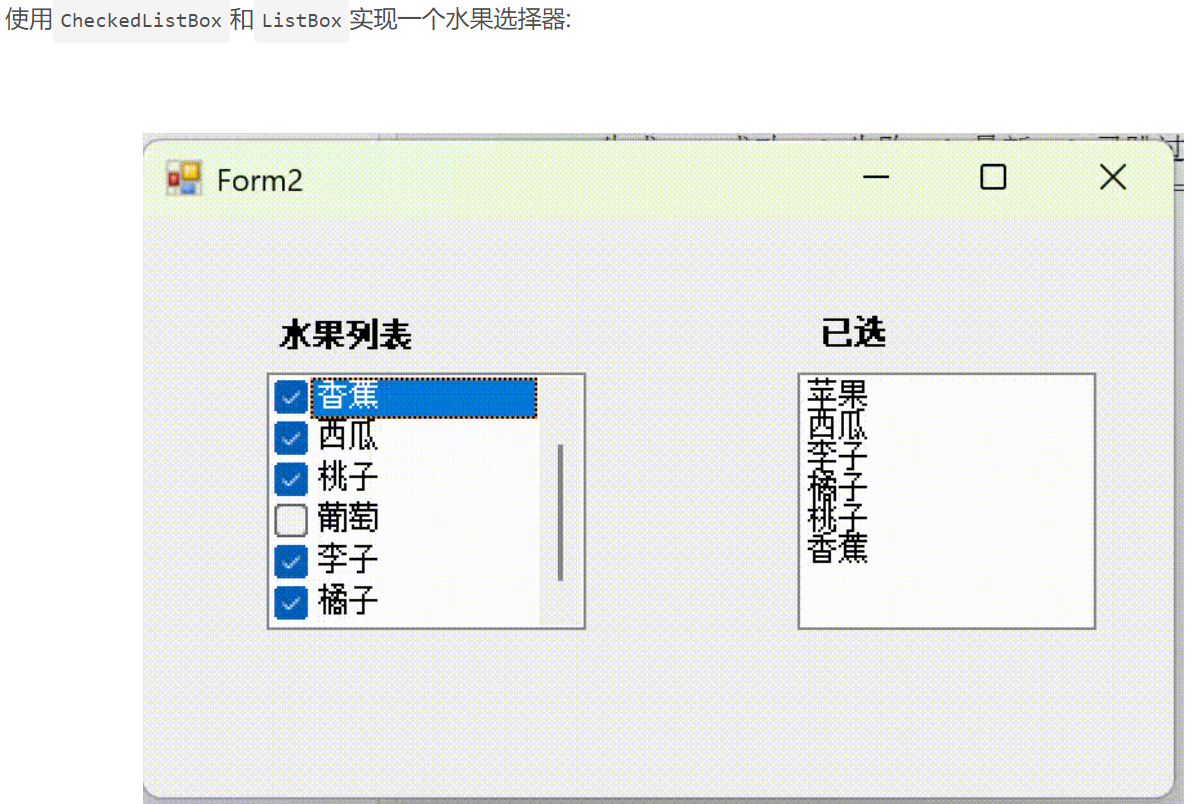Select 香蕉 in the 已选 list
1192x804 pixels.
click(837, 549)
